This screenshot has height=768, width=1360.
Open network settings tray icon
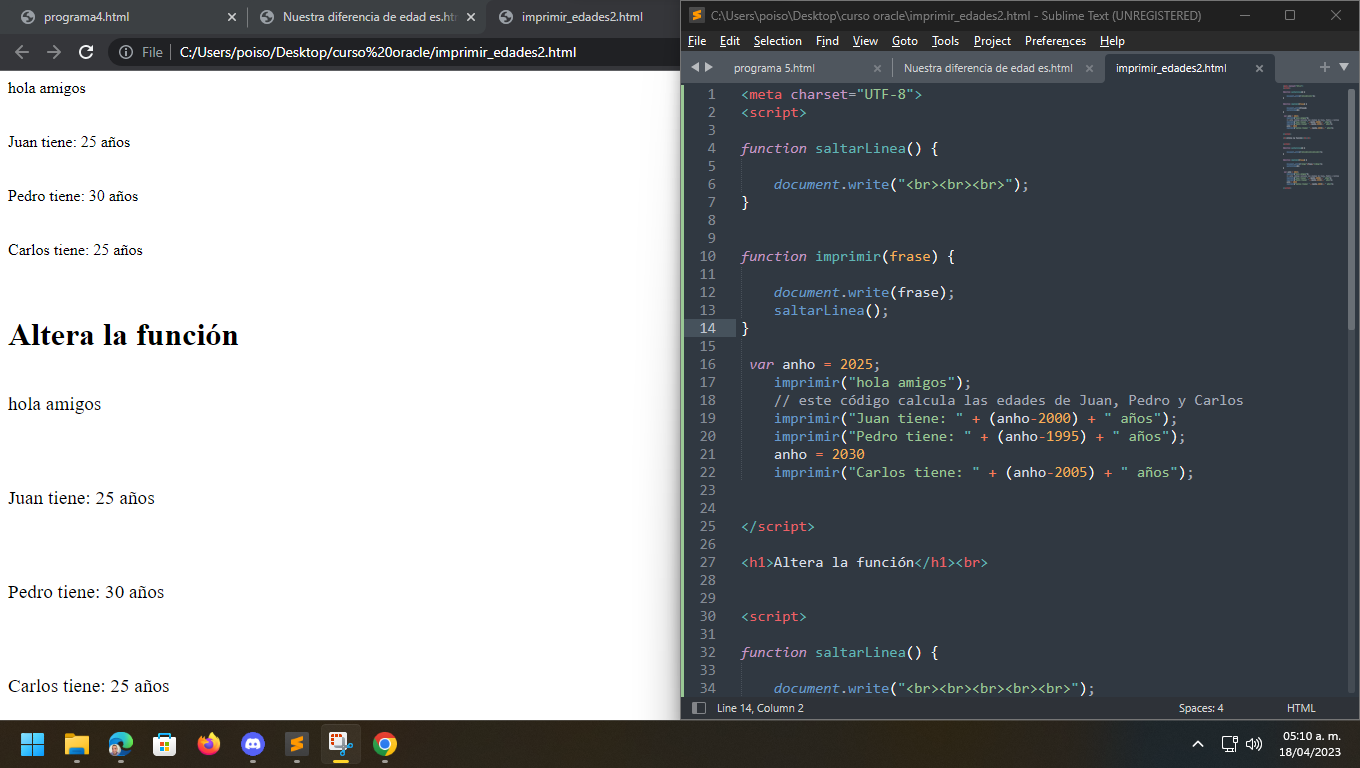point(1230,744)
